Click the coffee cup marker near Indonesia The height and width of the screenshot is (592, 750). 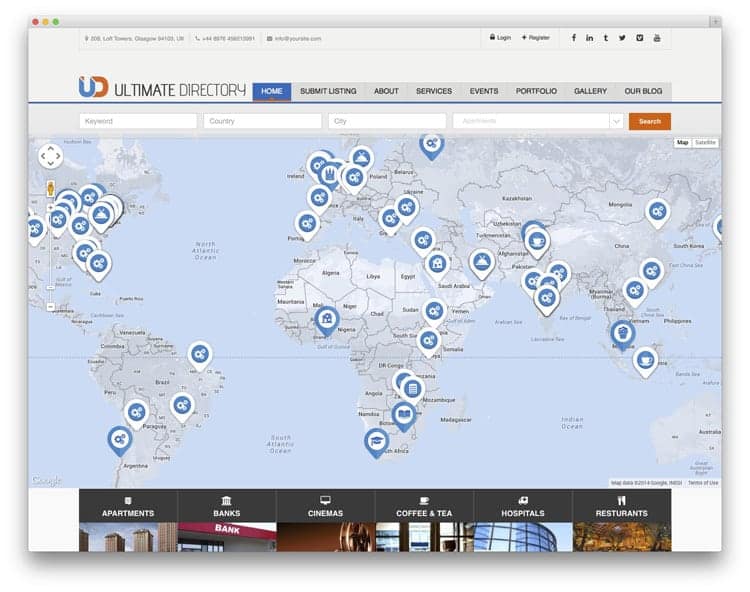(645, 360)
